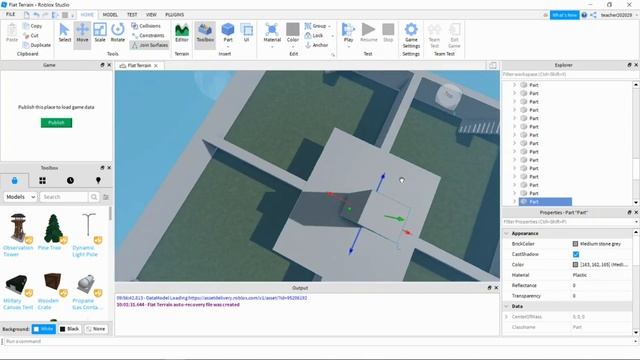Open the Models category dropdown
640x360 pixels.
tap(20, 197)
